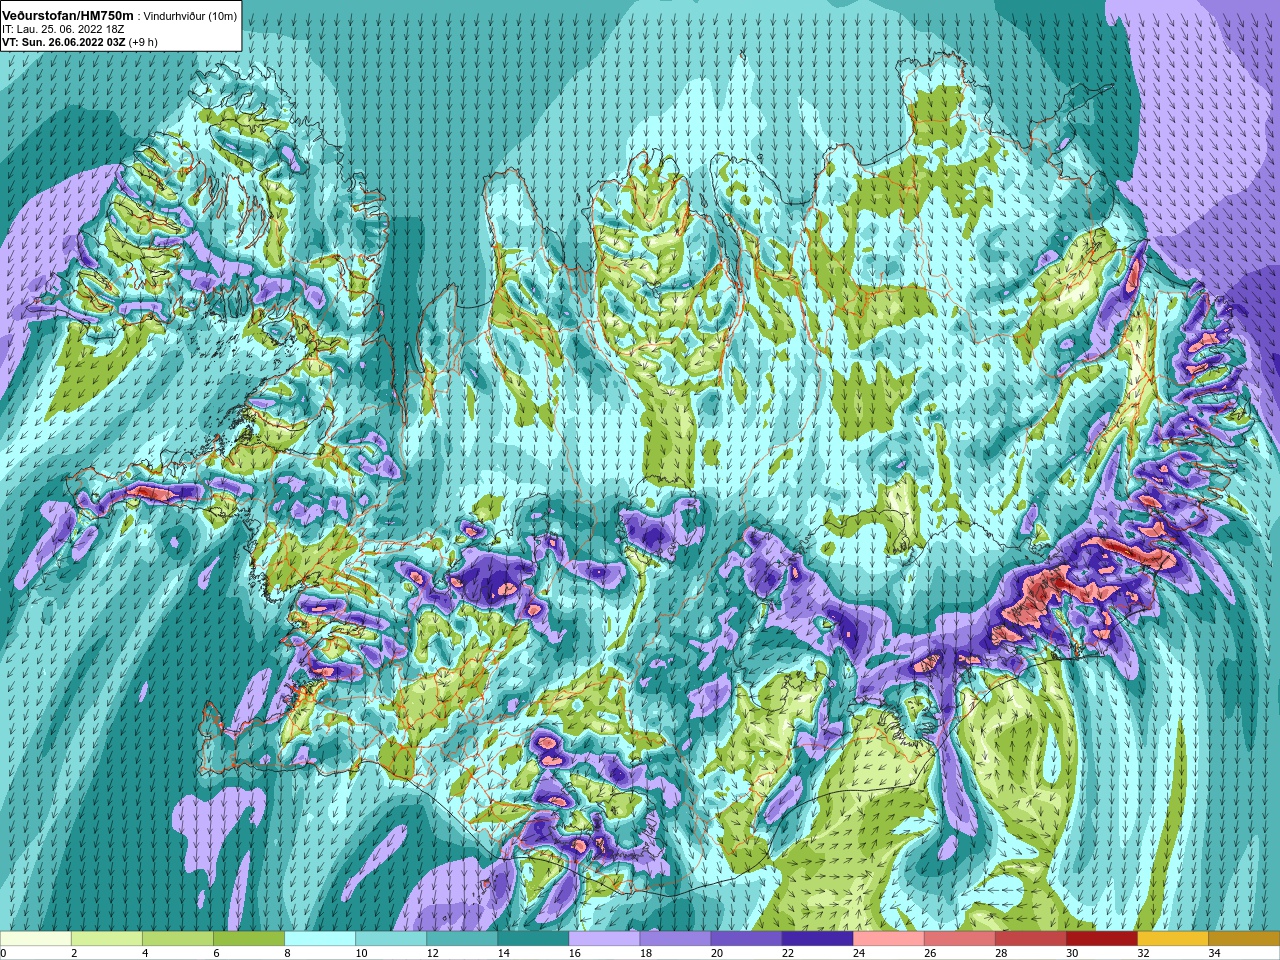Viewport: 1280px width, 960px height.
Task: Click the light cyan 8–10 legend swatch
Action: pos(320,939)
